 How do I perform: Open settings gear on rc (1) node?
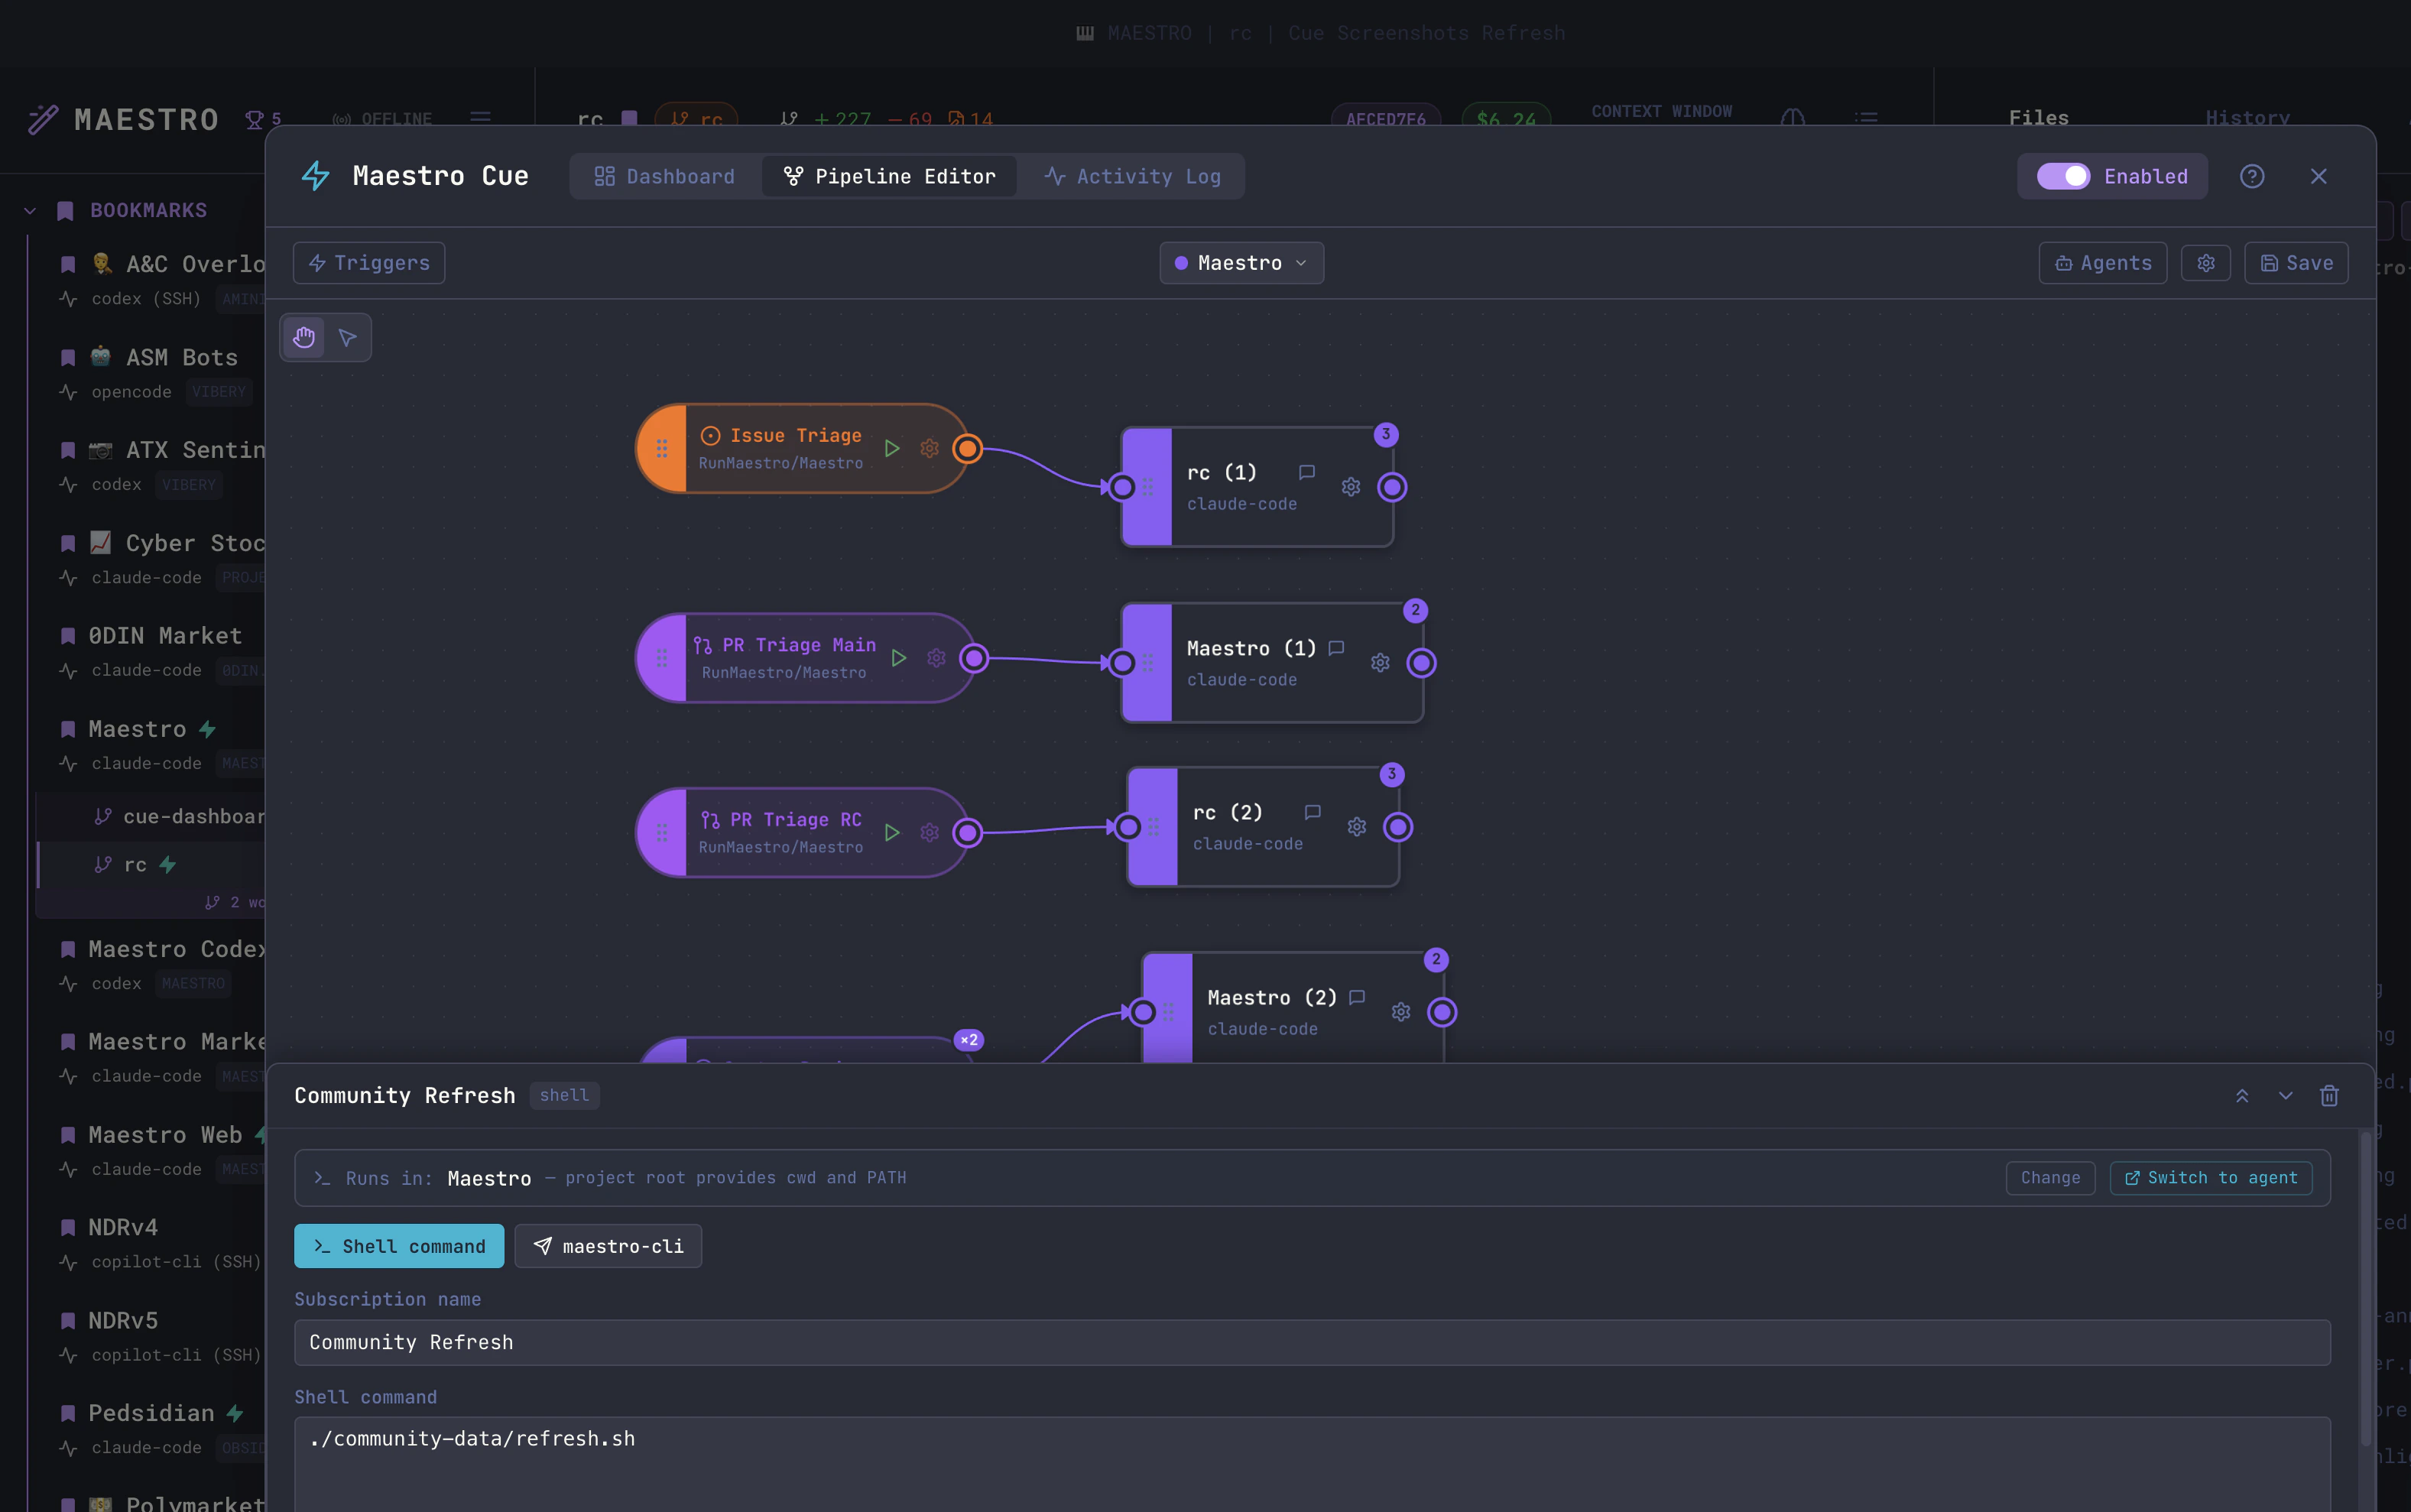[1351, 487]
